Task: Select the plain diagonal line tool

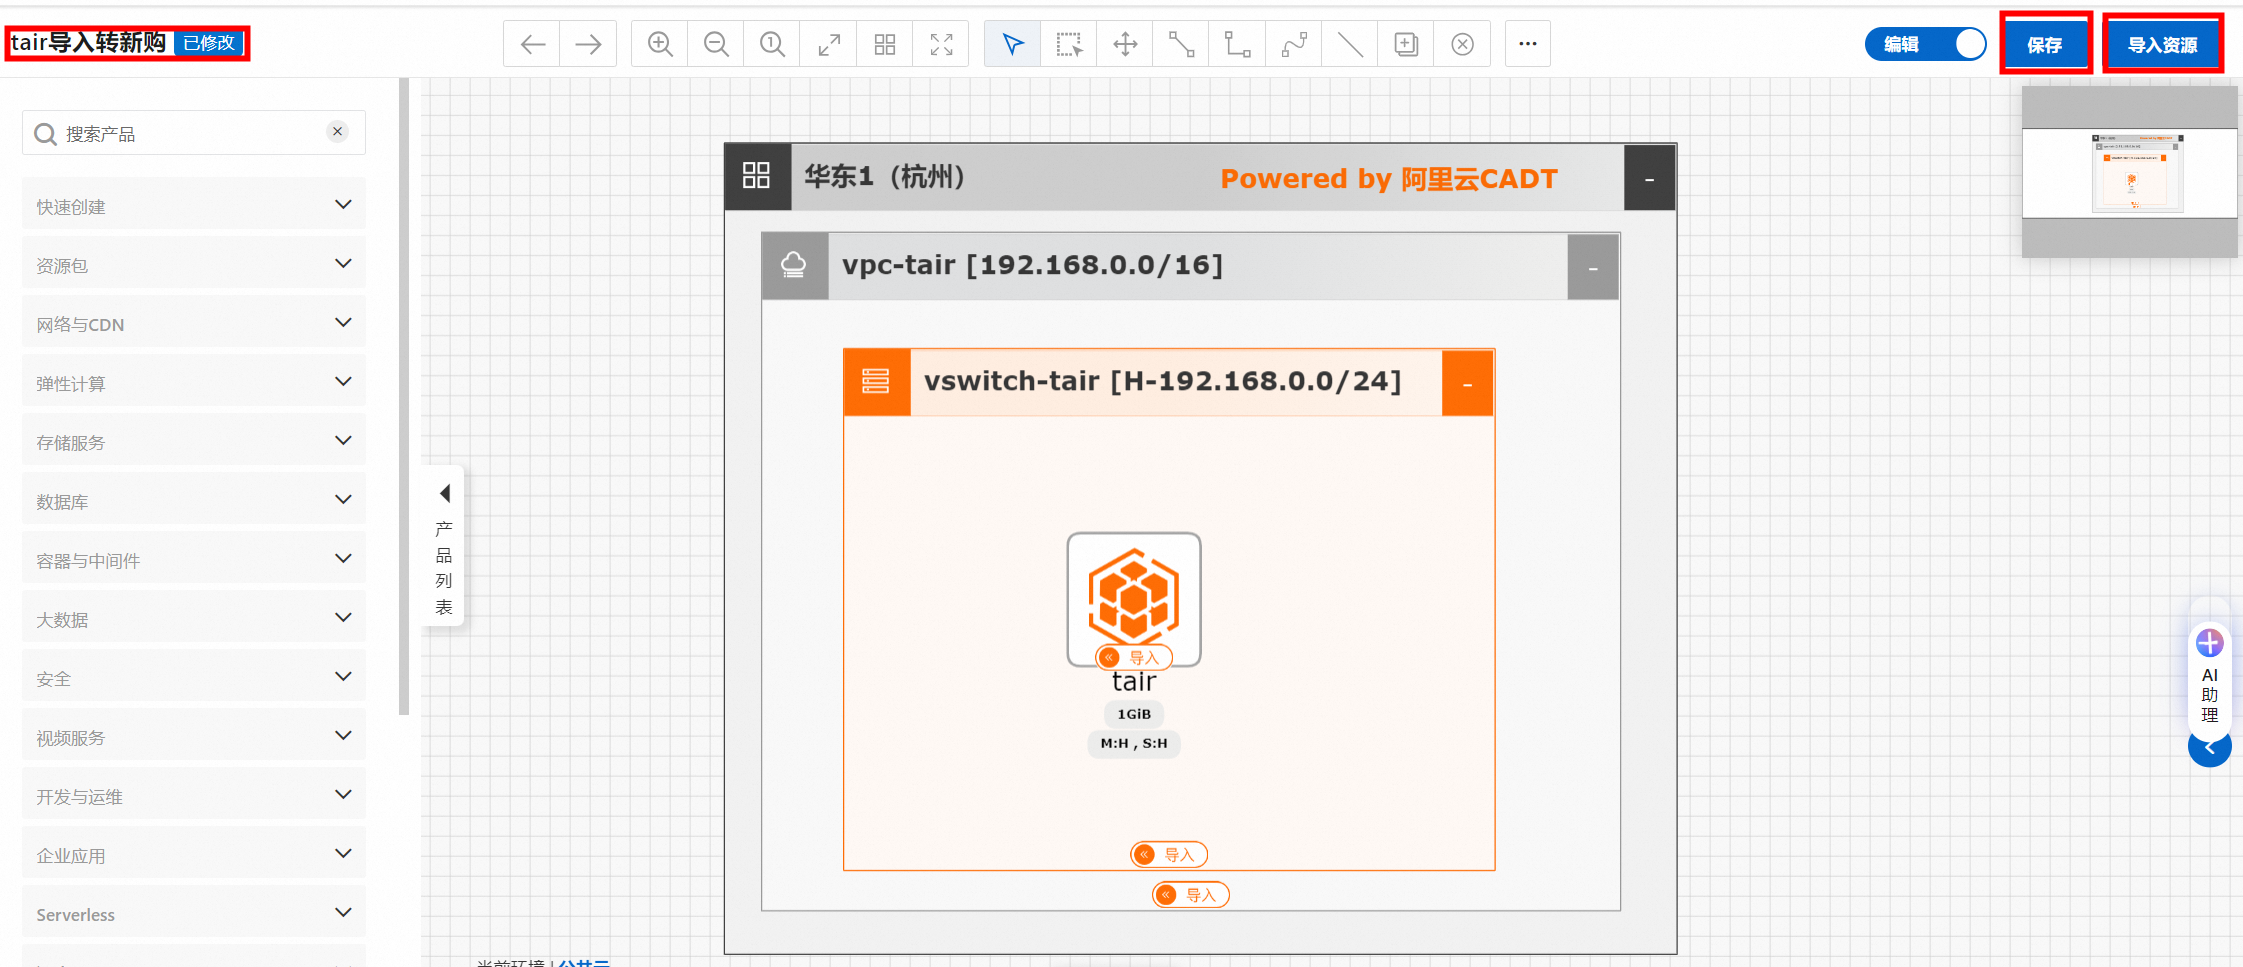Action: pos(1350,44)
